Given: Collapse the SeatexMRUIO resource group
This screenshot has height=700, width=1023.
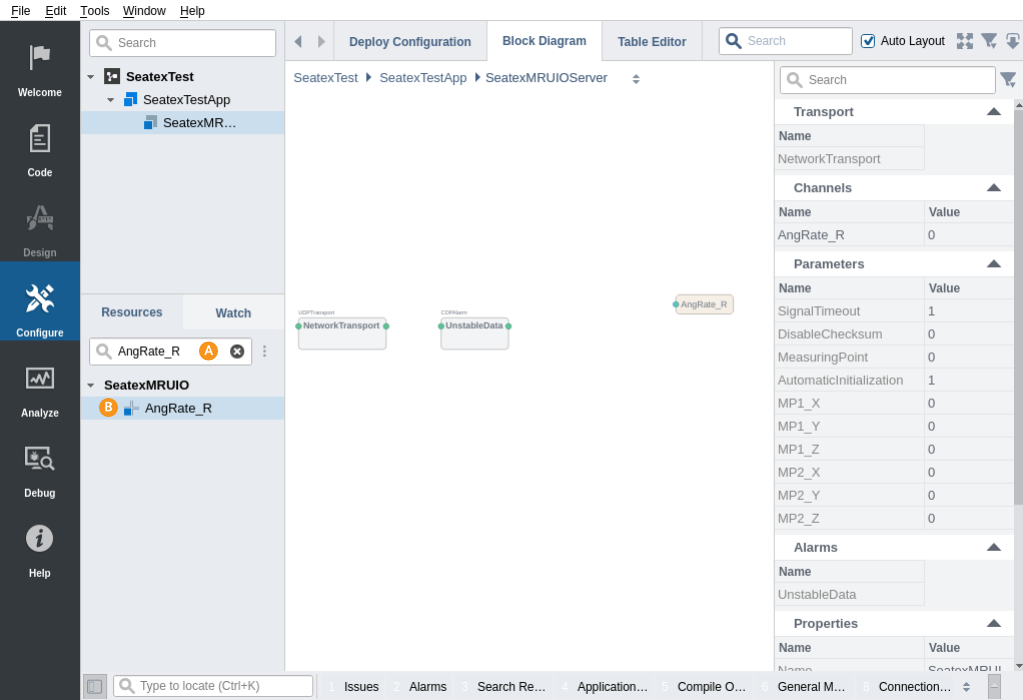Looking at the screenshot, I should [x=91, y=385].
